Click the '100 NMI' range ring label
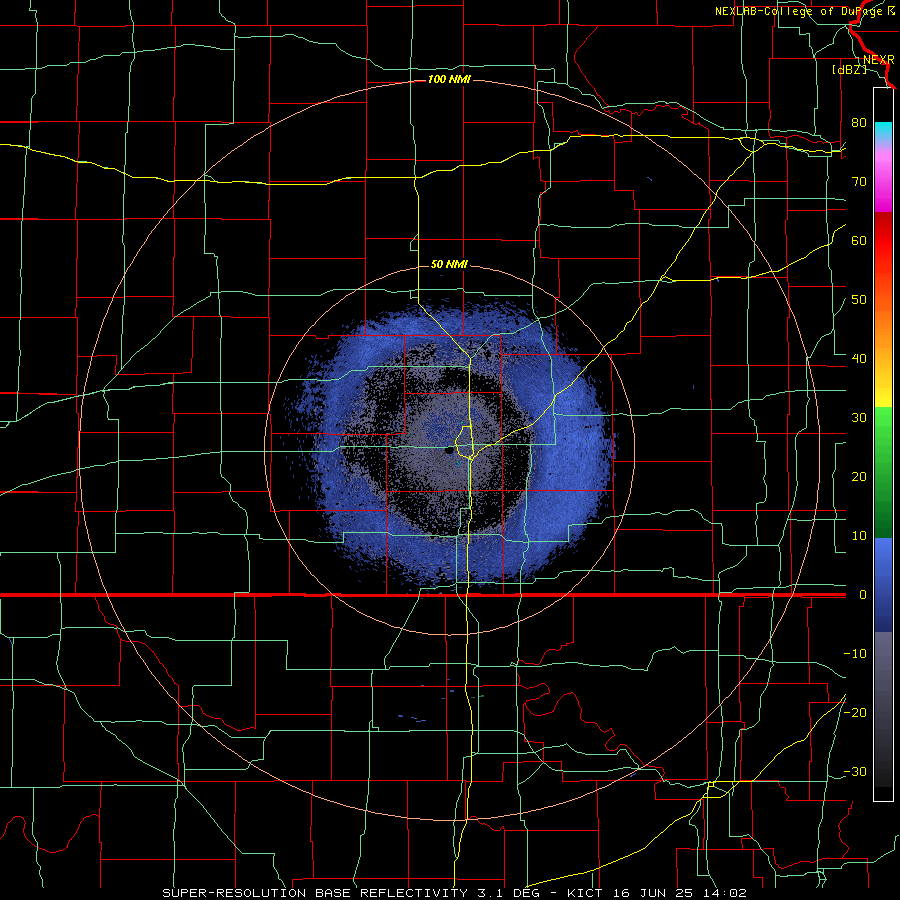 [x=449, y=79]
